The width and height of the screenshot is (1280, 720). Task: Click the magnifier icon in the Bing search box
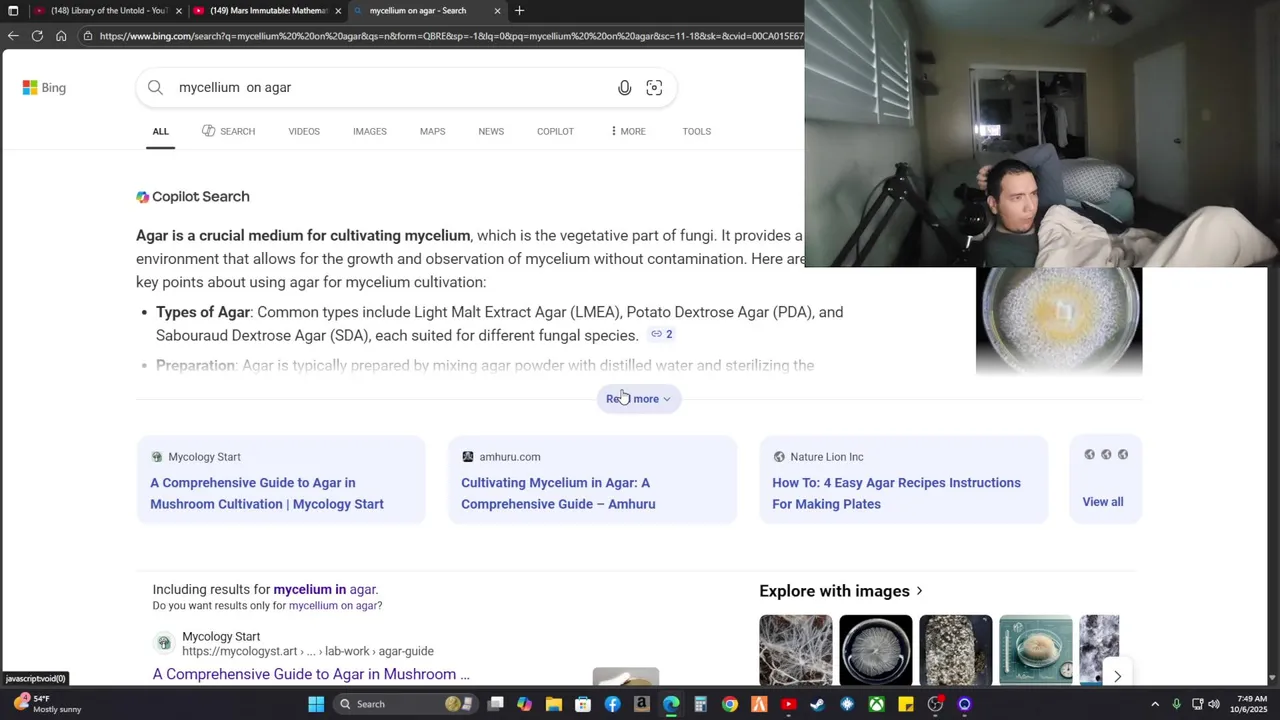155,88
